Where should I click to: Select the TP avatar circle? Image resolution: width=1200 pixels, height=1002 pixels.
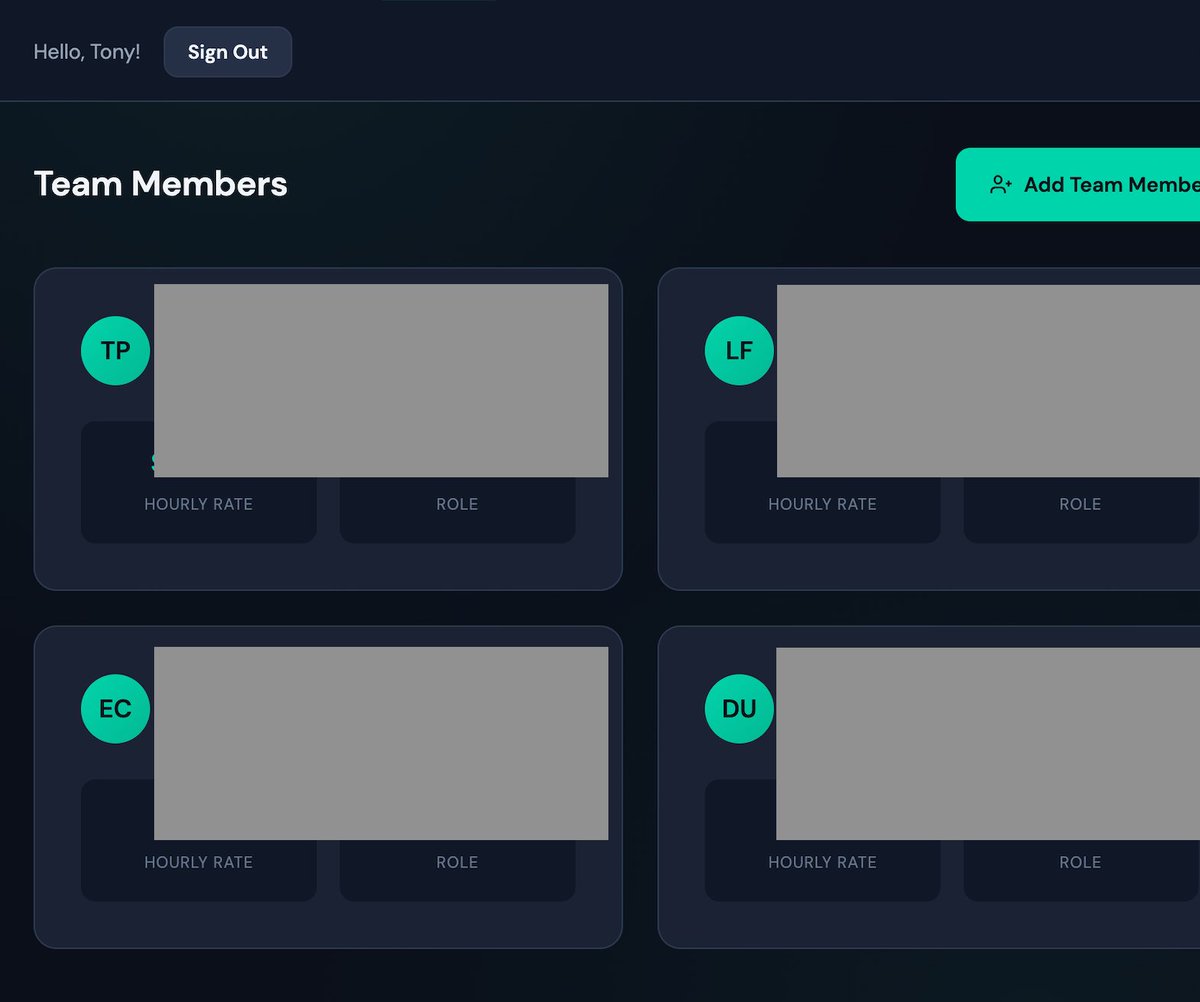pyautogui.click(x=115, y=351)
